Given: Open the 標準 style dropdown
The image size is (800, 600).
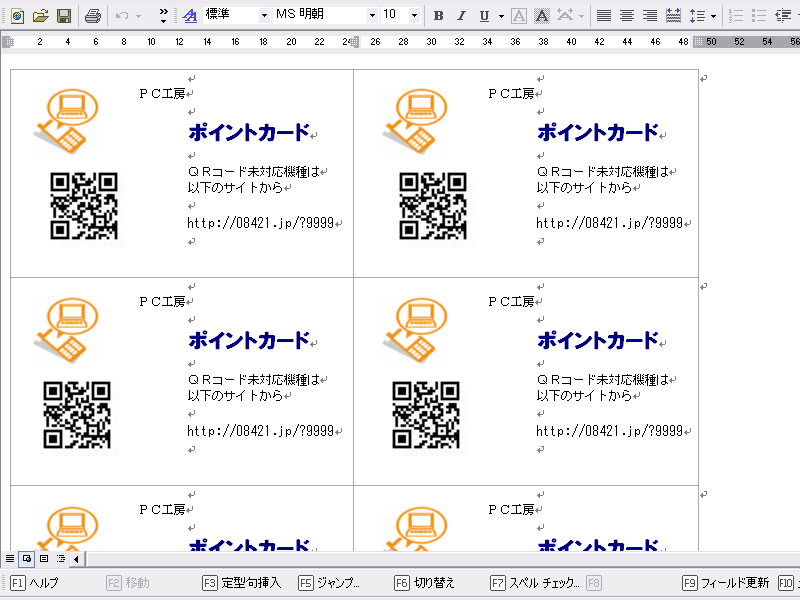Looking at the screenshot, I should (x=264, y=15).
